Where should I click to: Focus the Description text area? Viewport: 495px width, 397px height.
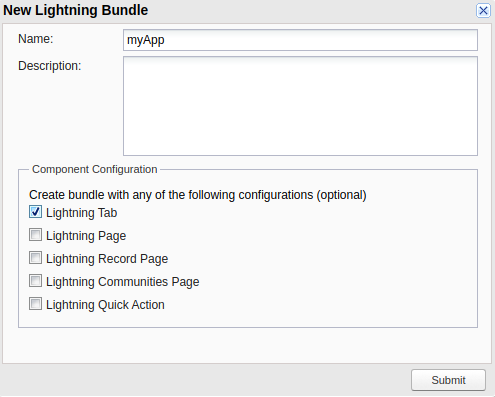click(300, 106)
